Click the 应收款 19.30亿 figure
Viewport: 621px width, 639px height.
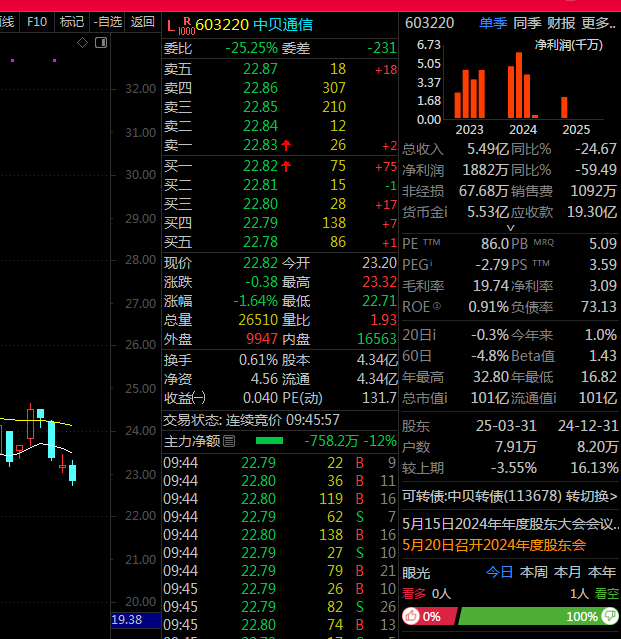pos(592,212)
